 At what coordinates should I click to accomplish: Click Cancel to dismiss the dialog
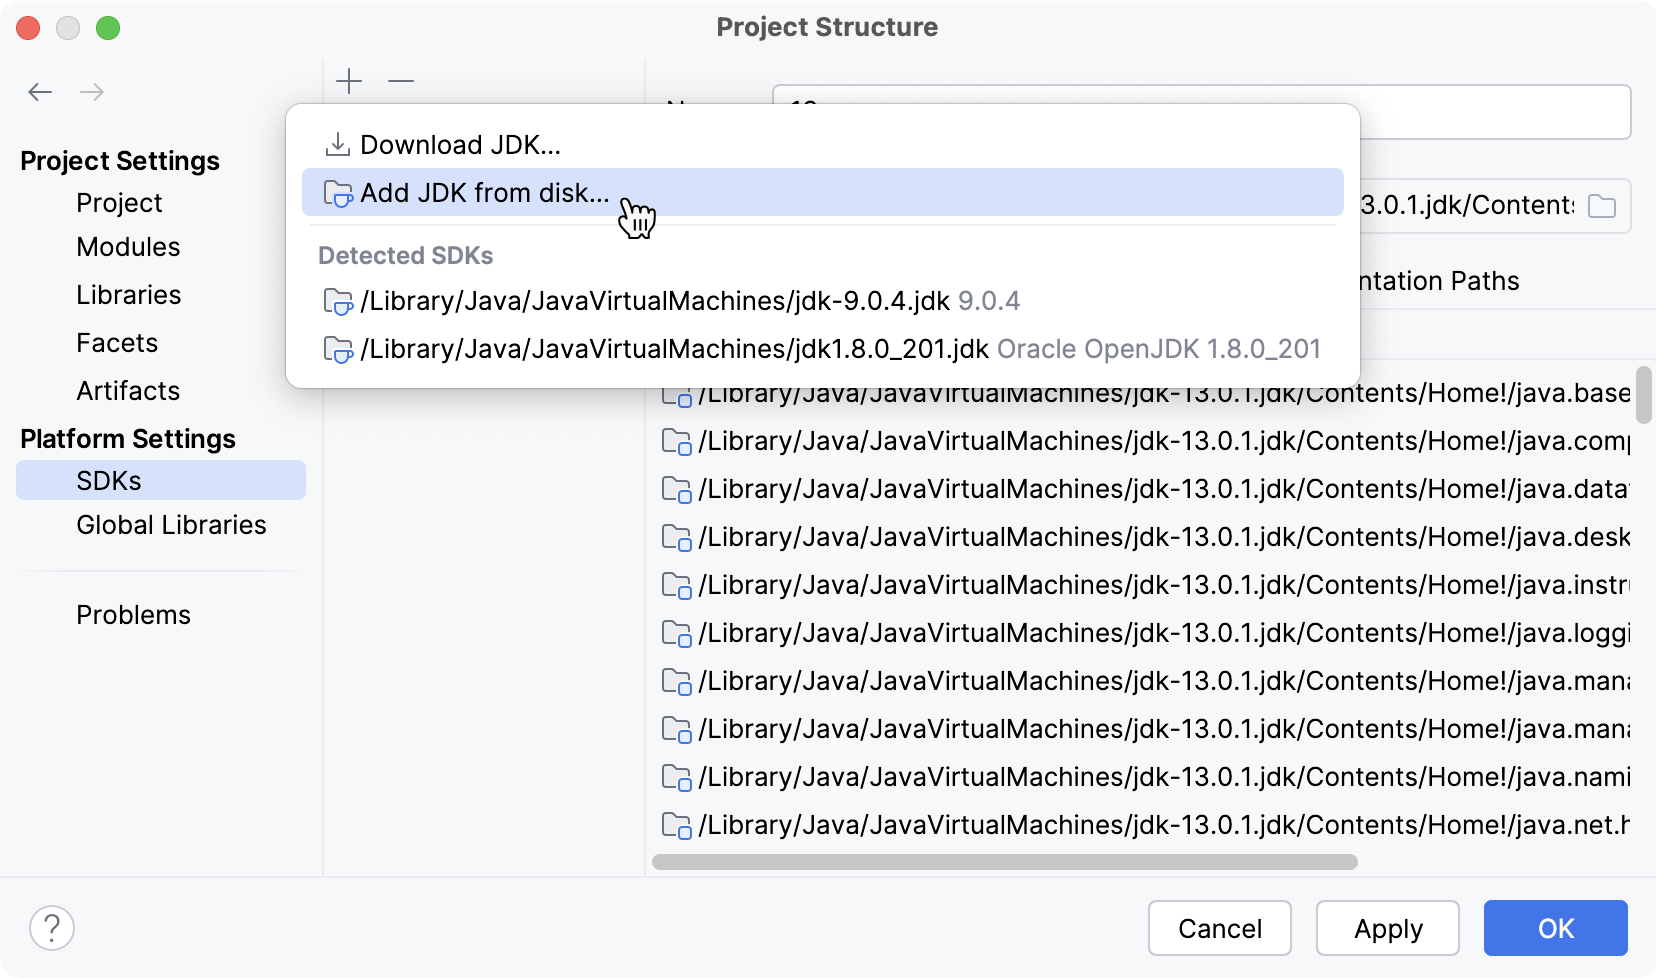[1219, 928]
